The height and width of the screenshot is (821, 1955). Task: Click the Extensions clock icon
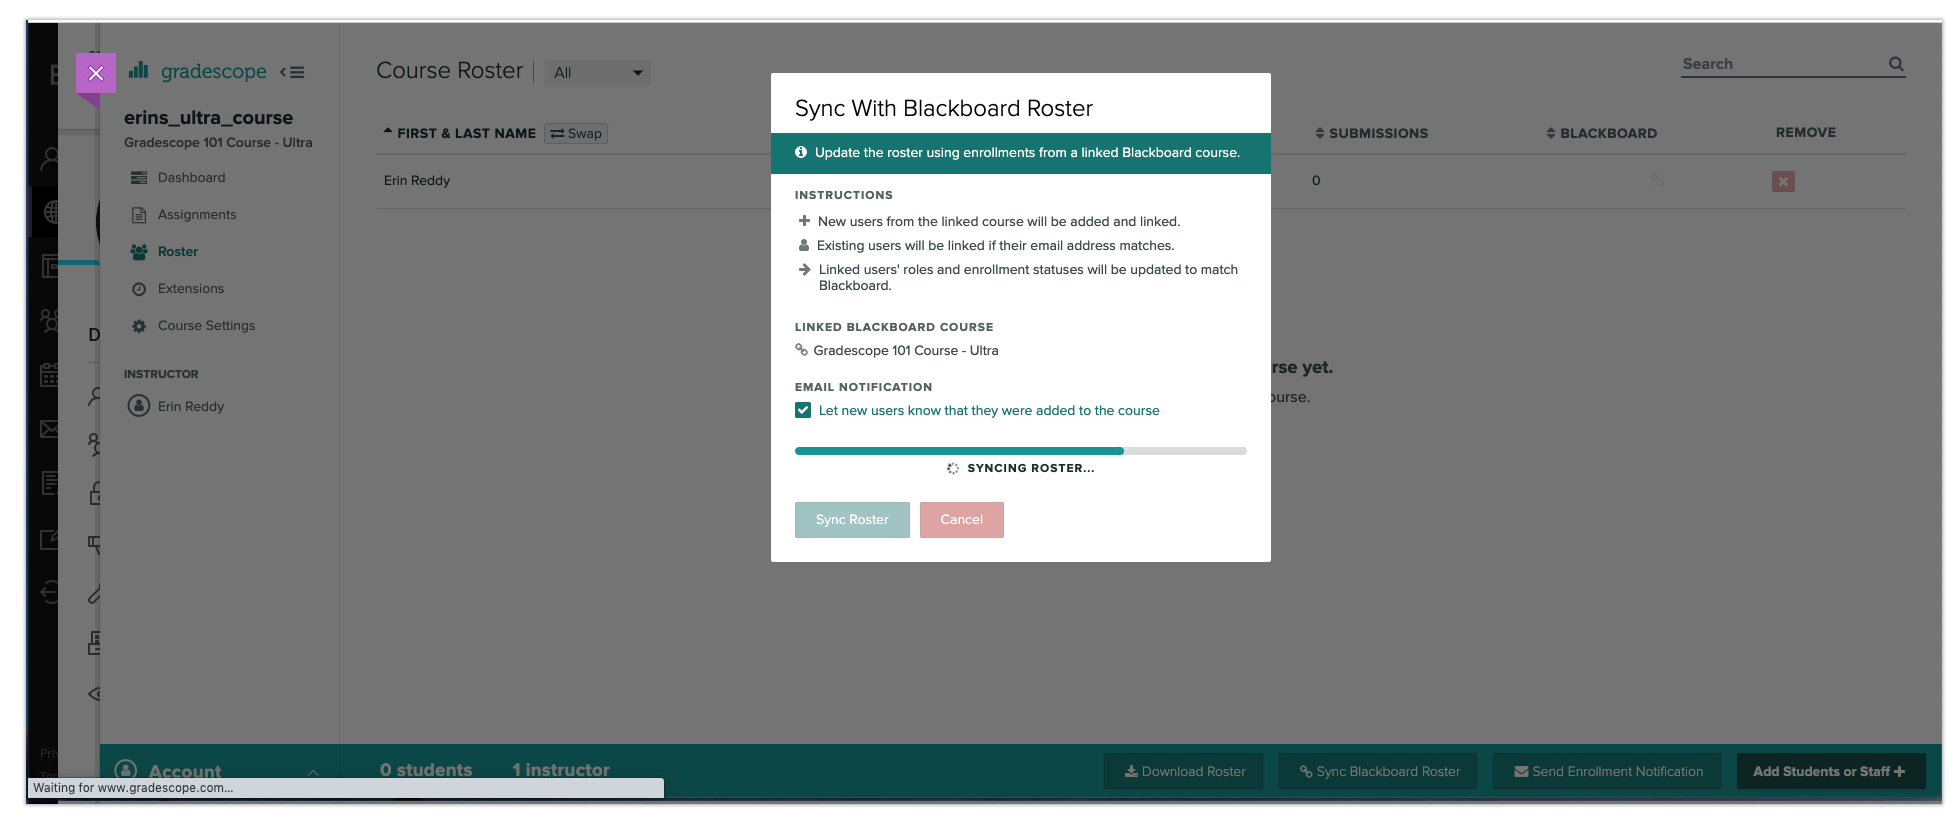[x=139, y=289]
